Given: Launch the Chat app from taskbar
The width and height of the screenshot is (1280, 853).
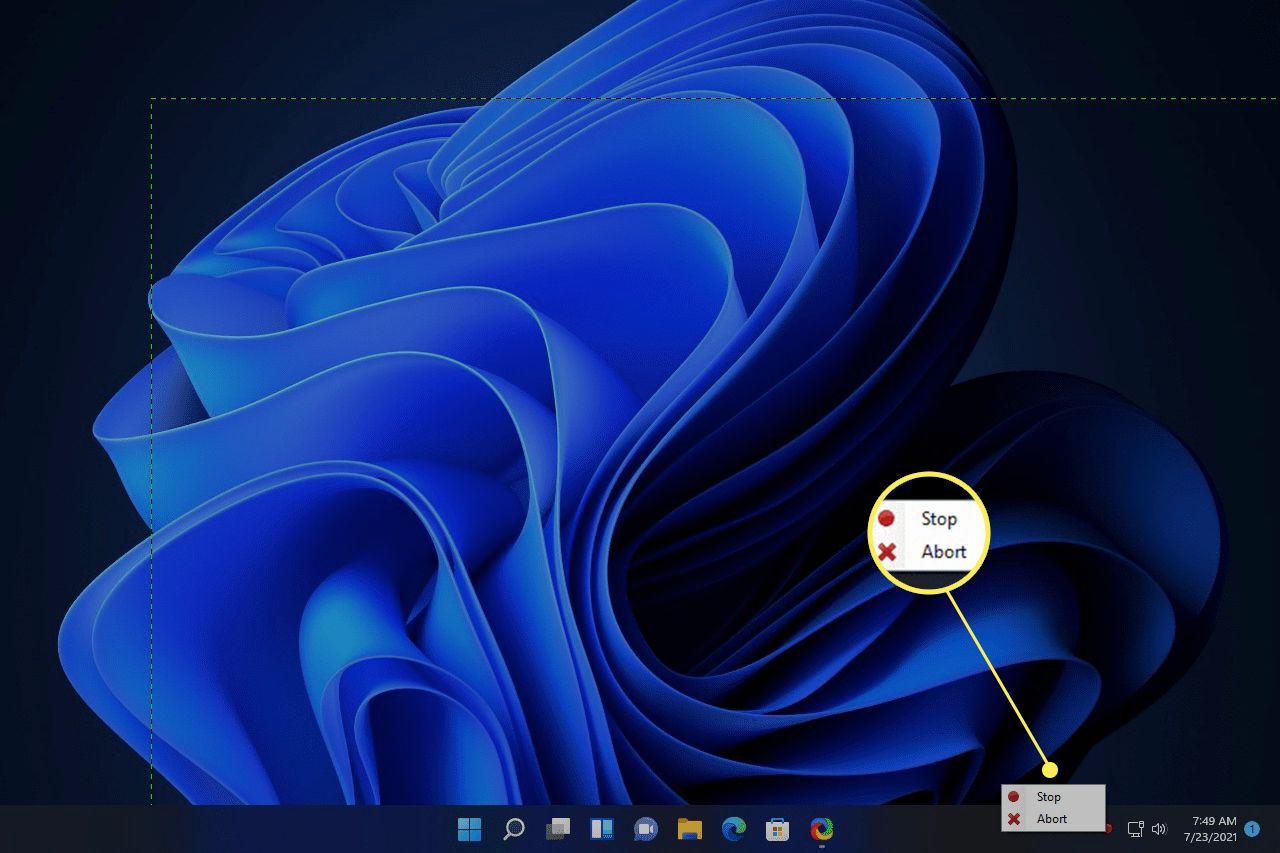Looking at the screenshot, I should (645, 829).
